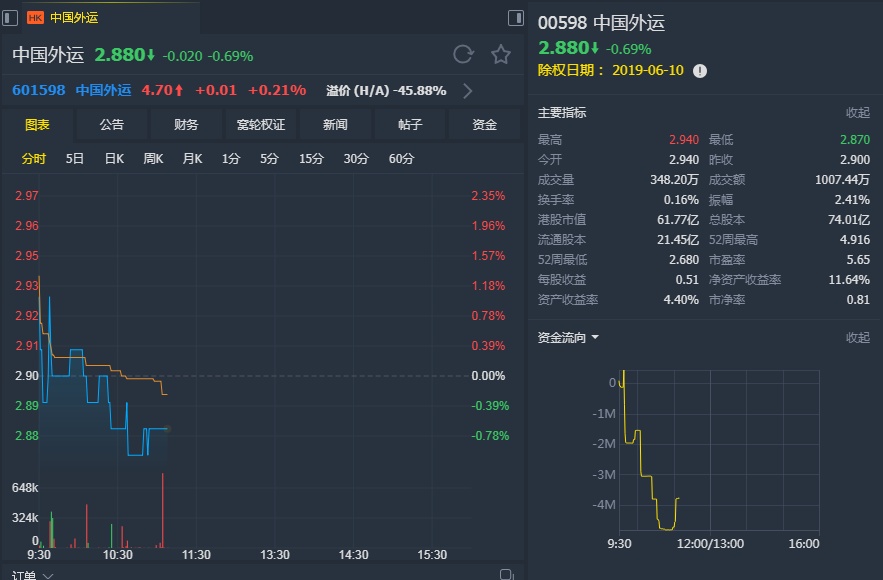
Task: Open the 601598 A-share code link
Action: 39,90
